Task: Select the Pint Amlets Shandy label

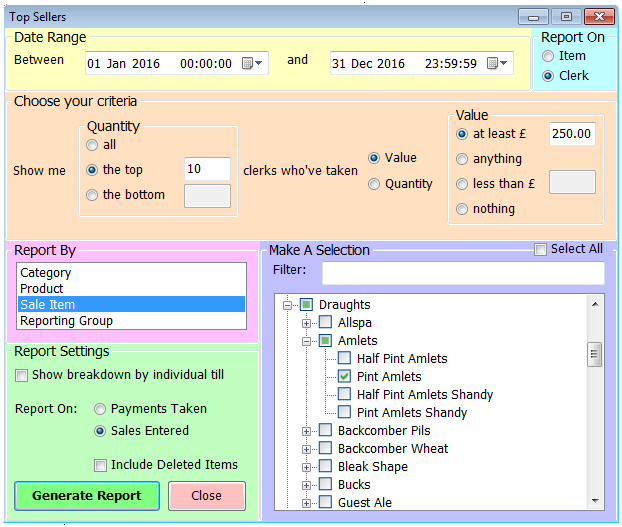Action: click(x=412, y=413)
